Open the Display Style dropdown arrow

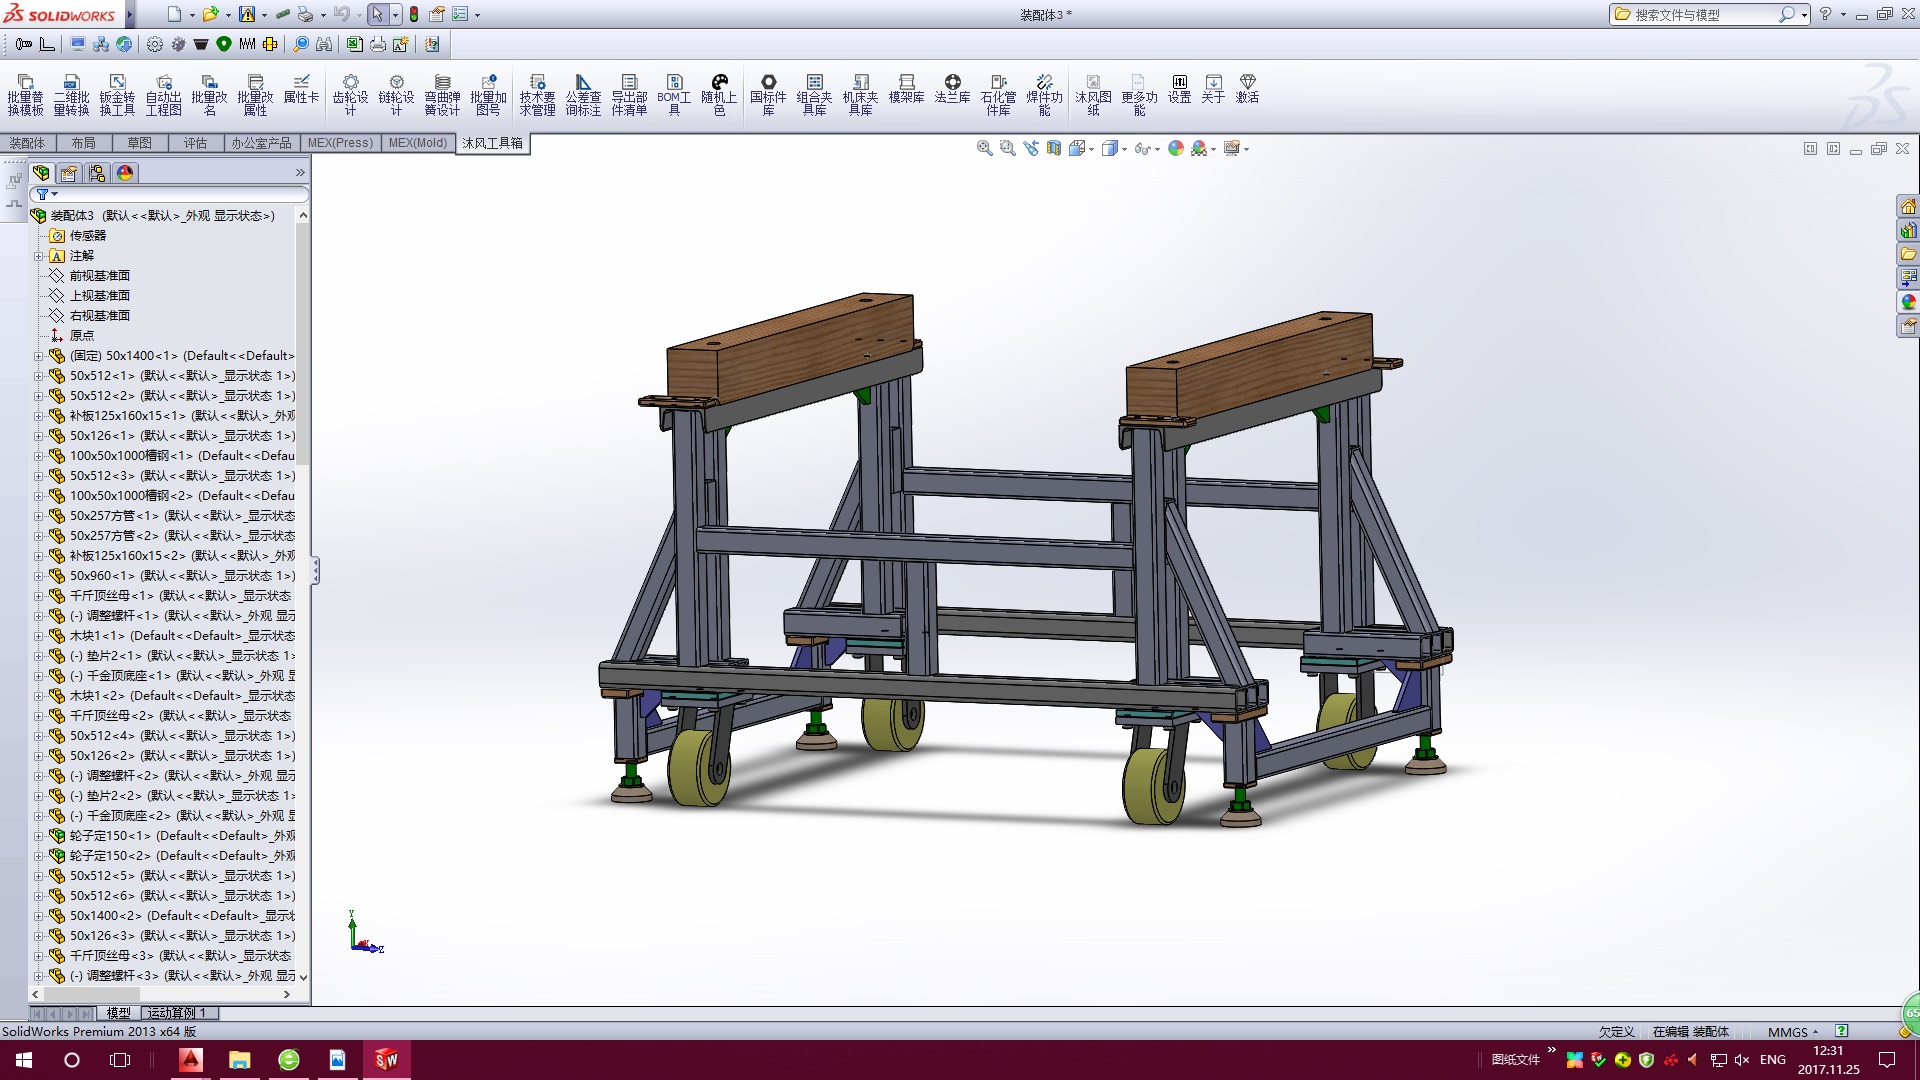point(1124,149)
